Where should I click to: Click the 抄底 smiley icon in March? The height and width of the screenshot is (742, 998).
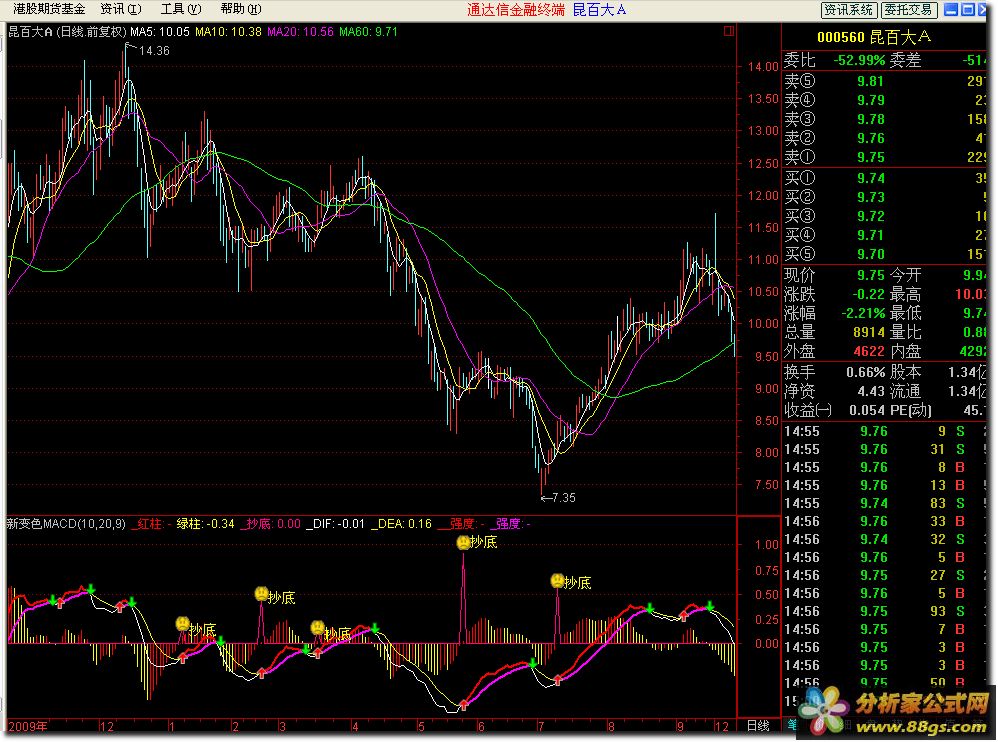(317, 627)
